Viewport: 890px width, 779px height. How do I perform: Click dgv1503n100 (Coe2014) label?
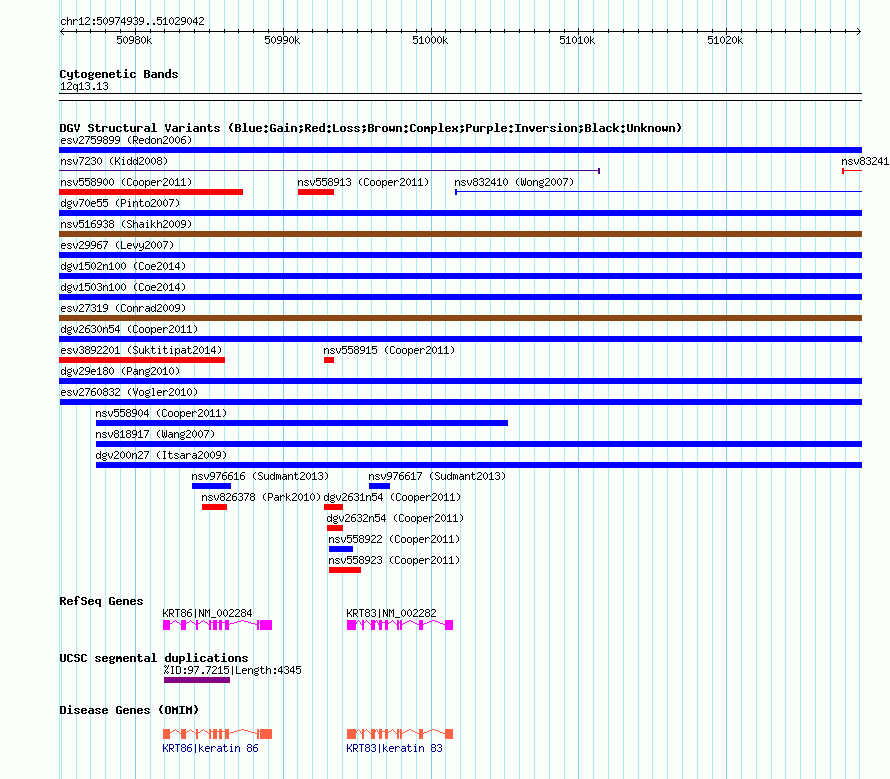(x=123, y=287)
